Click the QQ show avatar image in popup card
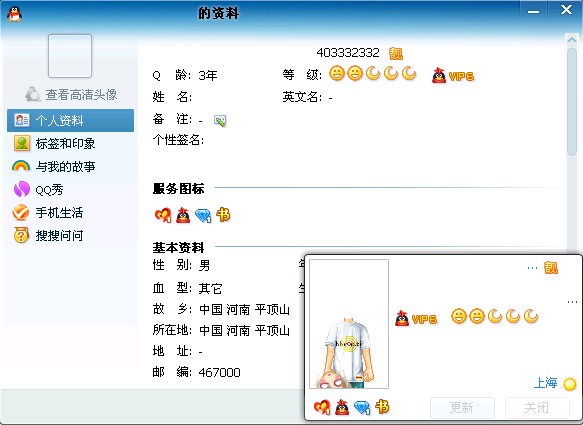 click(349, 324)
